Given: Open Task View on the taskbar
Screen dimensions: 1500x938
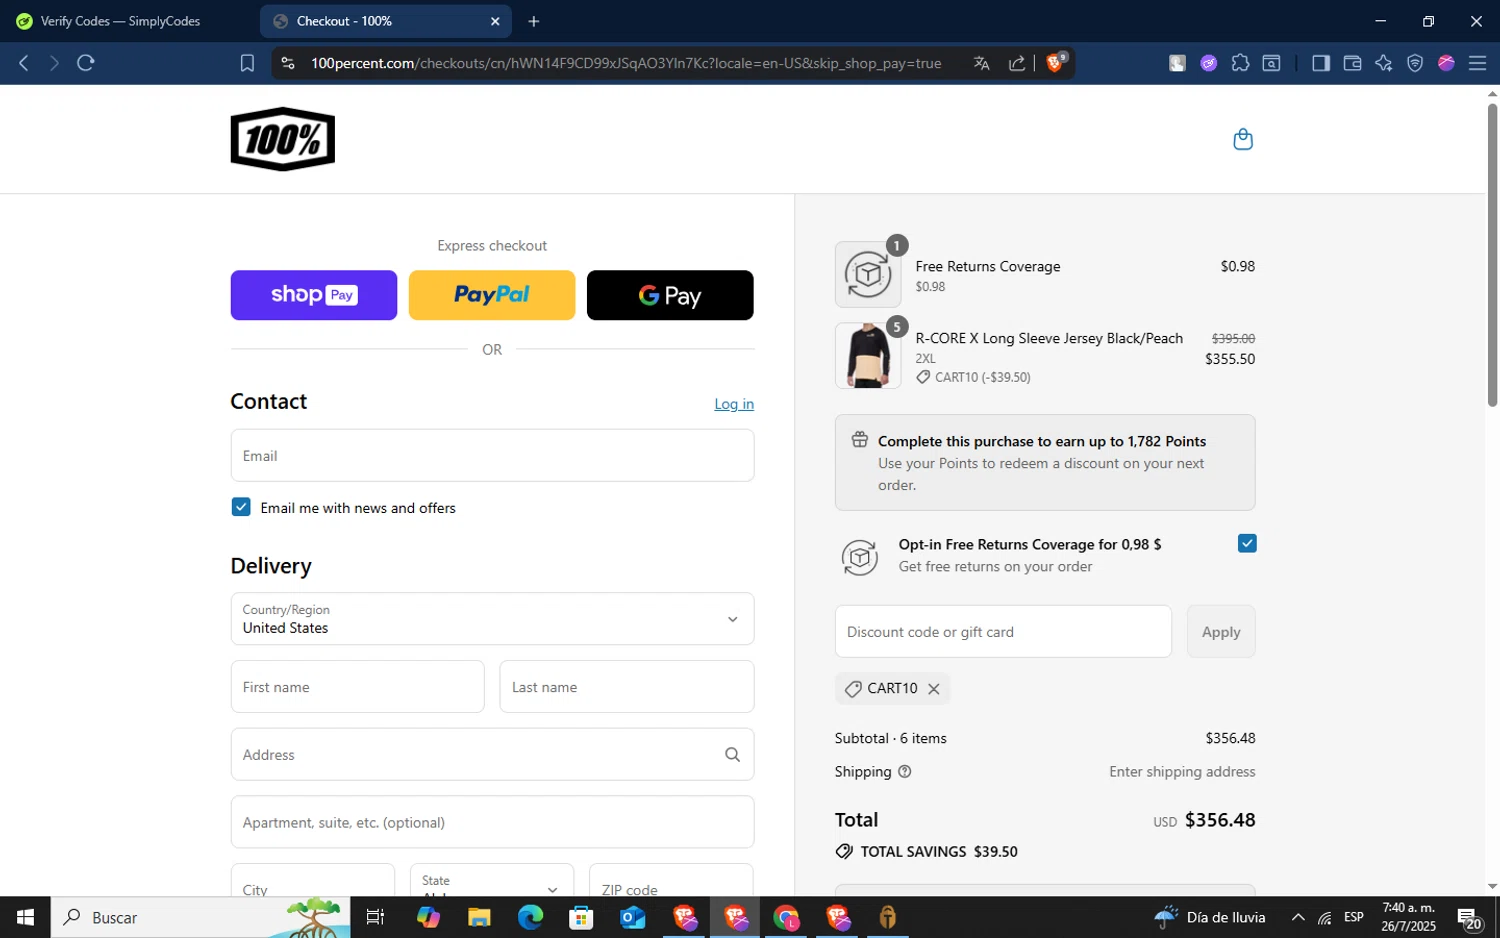Looking at the screenshot, I should pyautogui.click(x=376, y=917).
